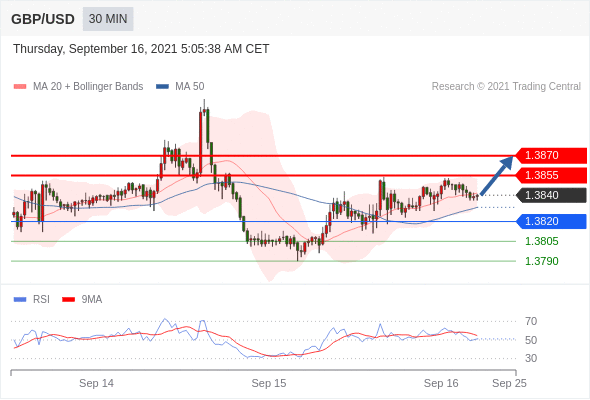Click the Sep 16 date axis label
The width and height of the screenshot is (590, 400).
[441, 383]
